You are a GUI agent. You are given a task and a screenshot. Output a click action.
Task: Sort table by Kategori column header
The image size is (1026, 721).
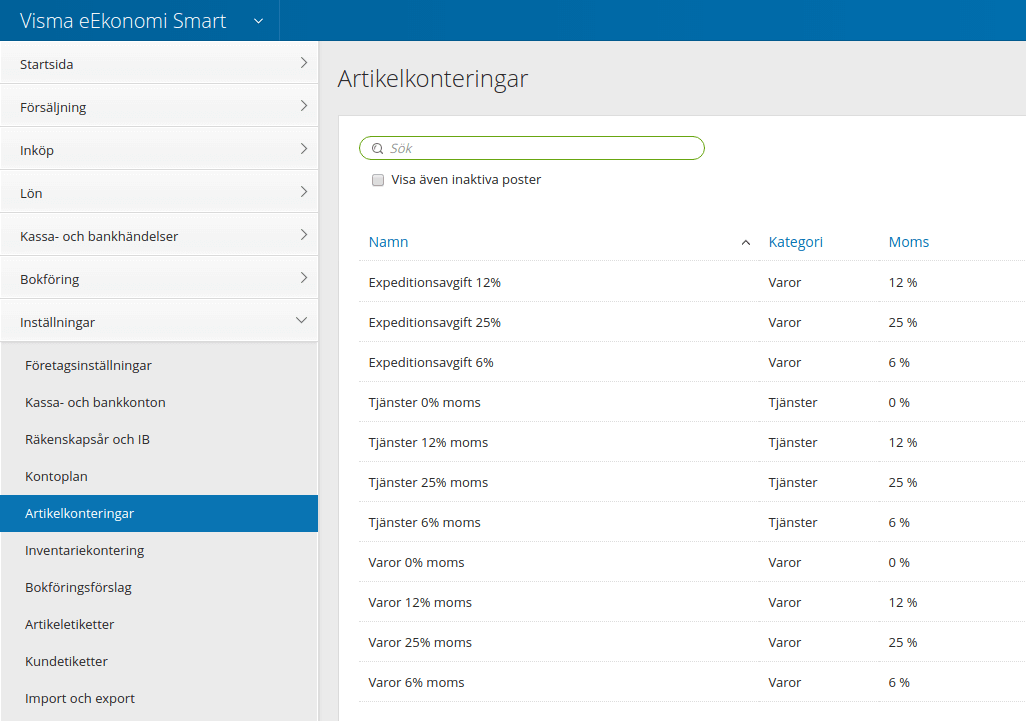coord(795,242)
